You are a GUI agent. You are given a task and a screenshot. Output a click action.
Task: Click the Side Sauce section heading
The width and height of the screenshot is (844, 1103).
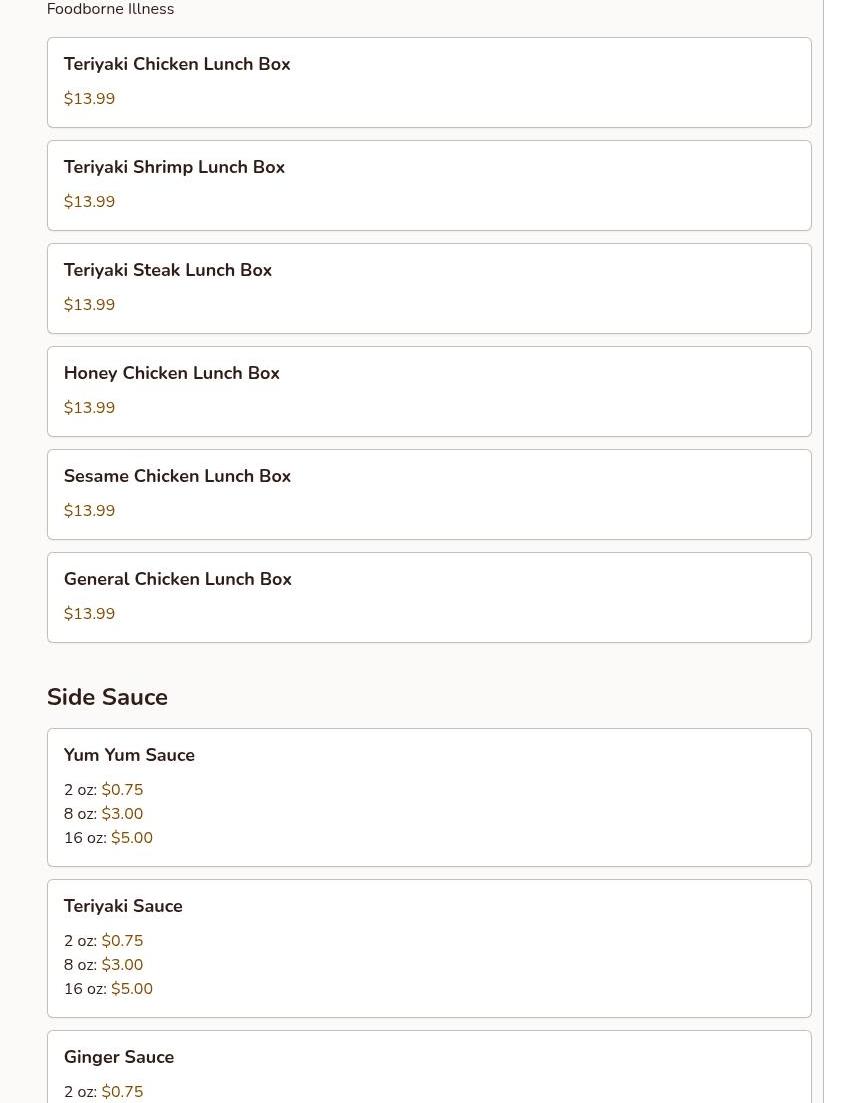108,697
